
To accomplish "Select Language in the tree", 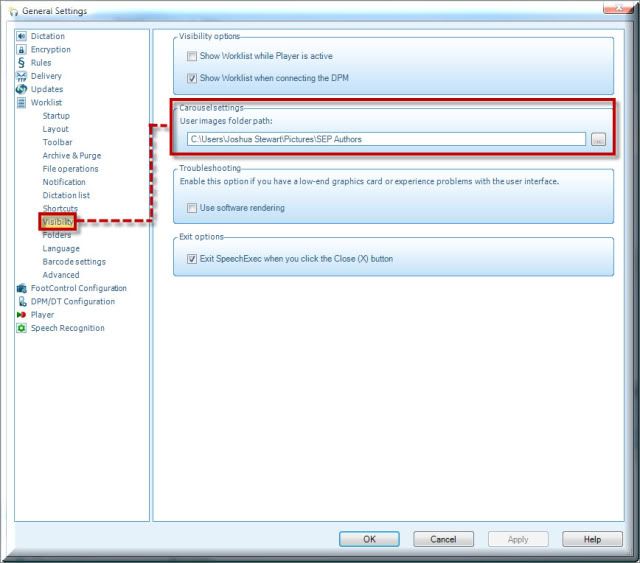I will tap(61, 249).
